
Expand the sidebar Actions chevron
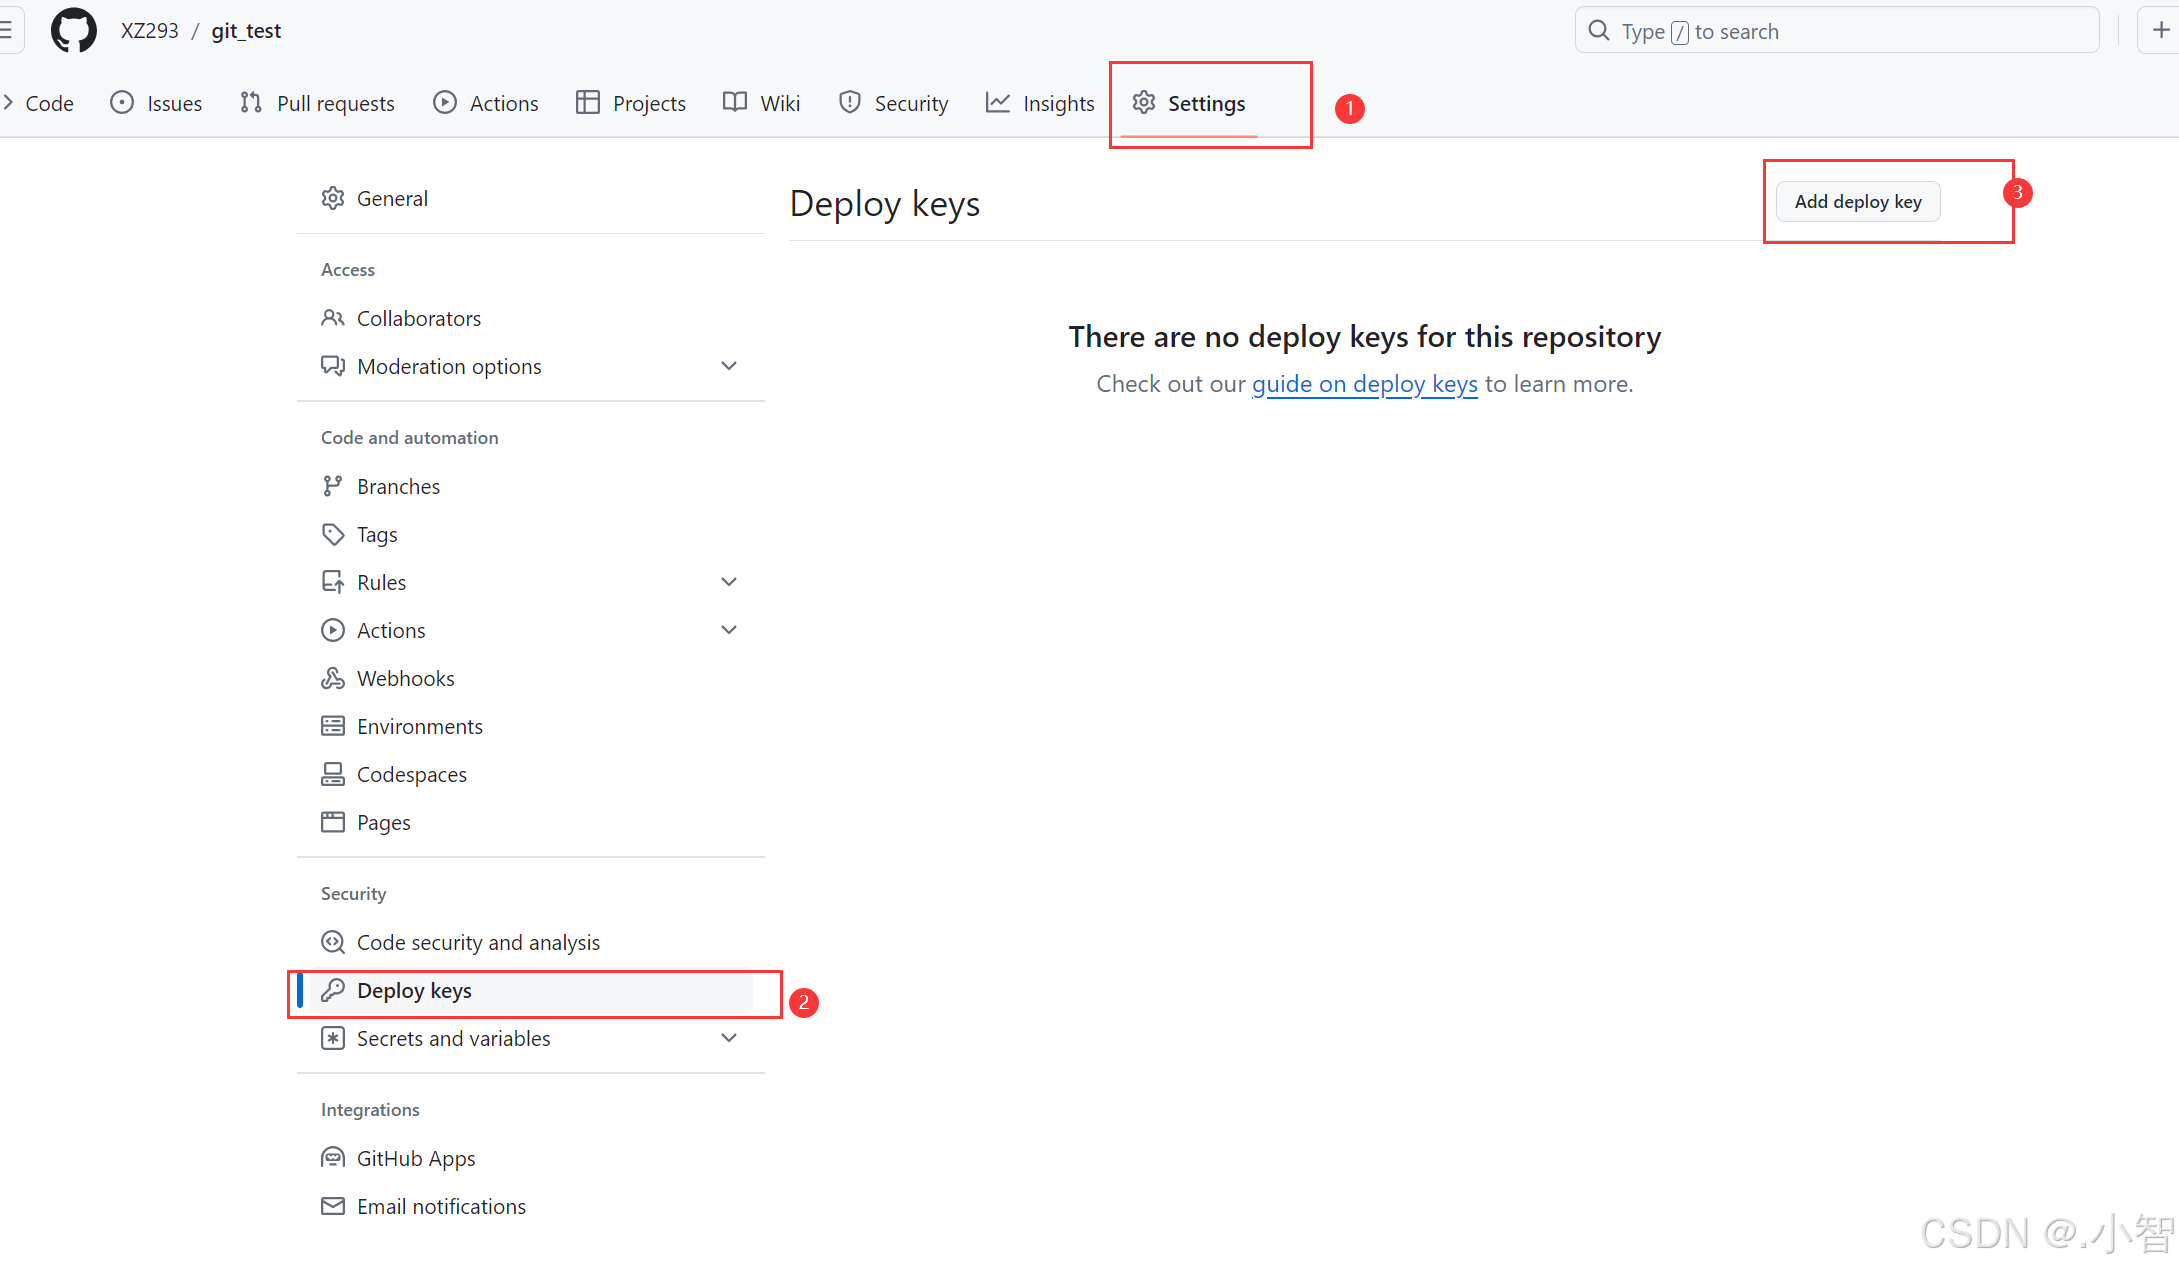729,630
